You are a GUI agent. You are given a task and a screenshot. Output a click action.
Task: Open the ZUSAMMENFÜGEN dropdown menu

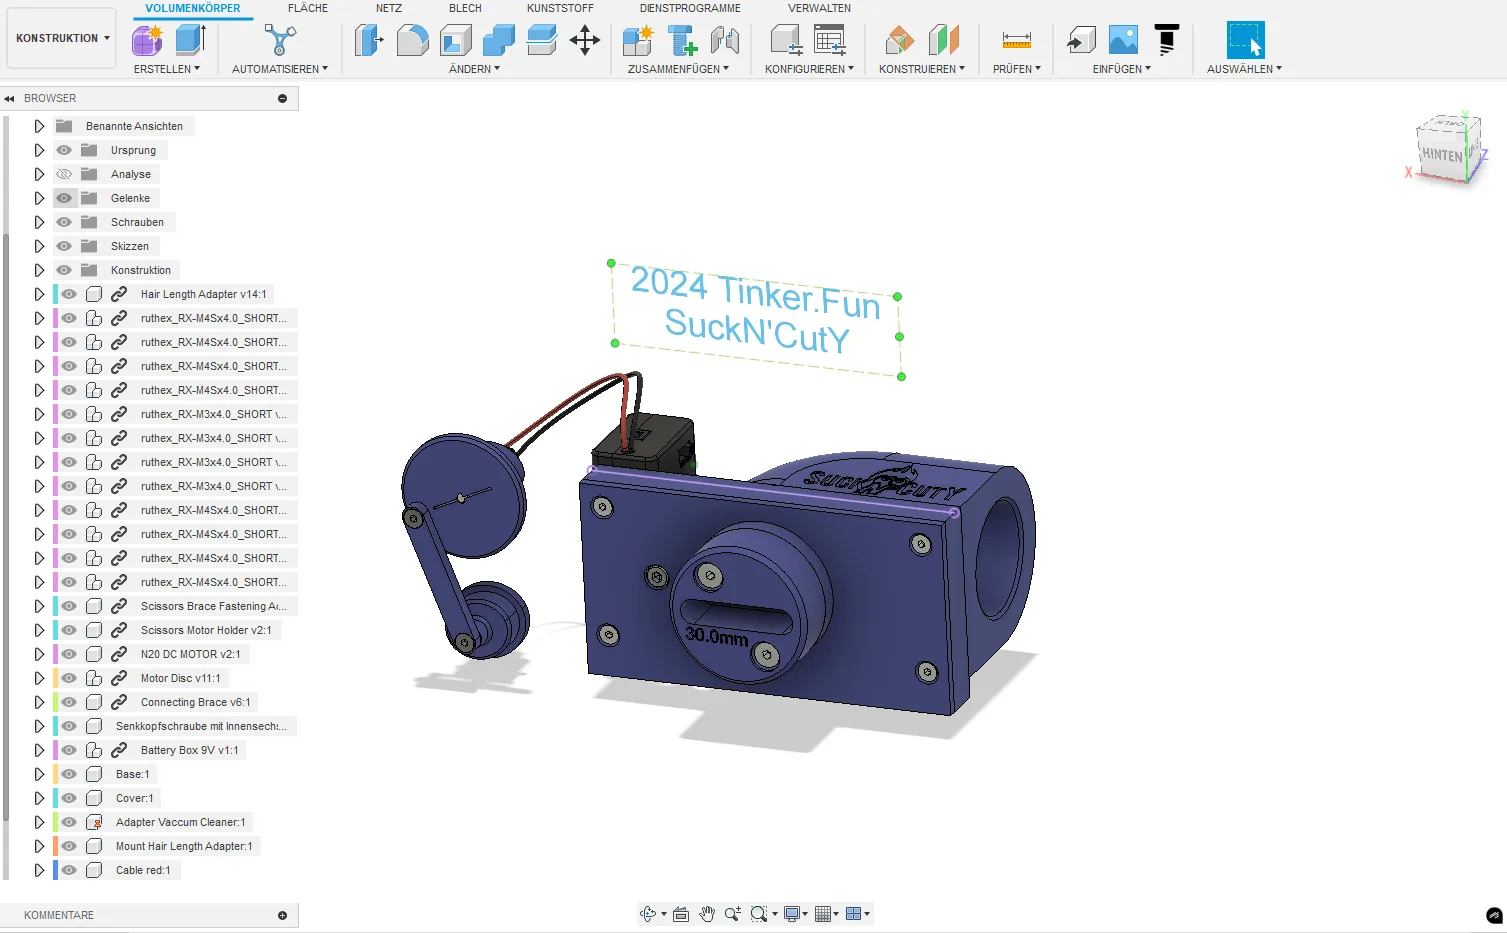(678, 69)
